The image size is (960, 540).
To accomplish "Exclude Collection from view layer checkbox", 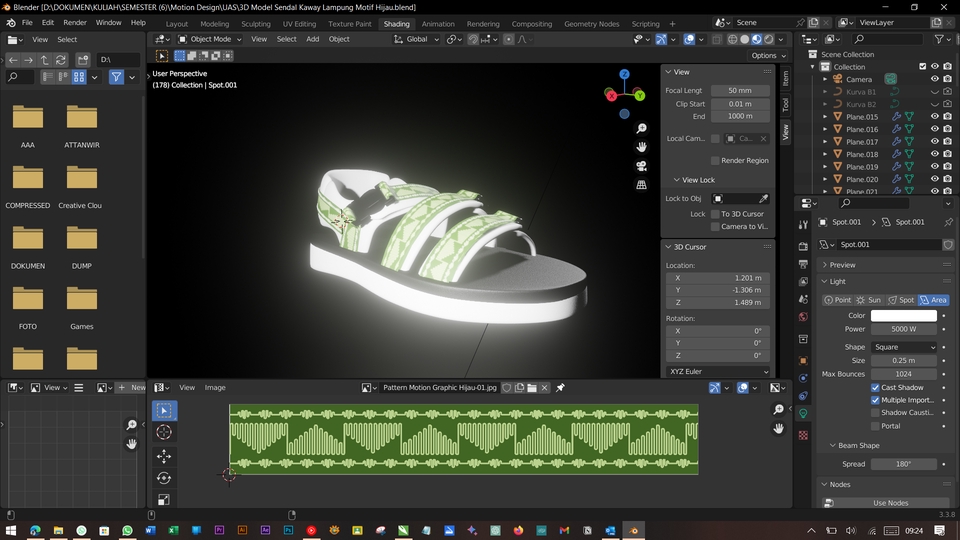I will [923, 66].
